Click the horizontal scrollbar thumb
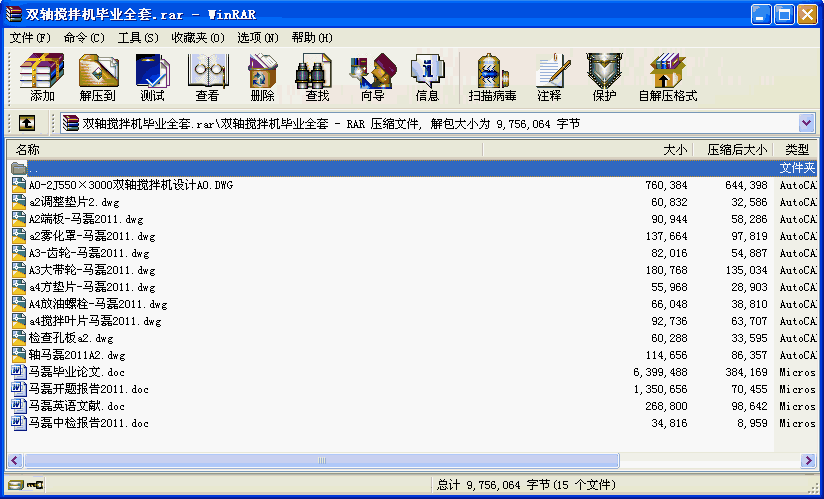This screenshot has height=499, width=824. [322, 461]
